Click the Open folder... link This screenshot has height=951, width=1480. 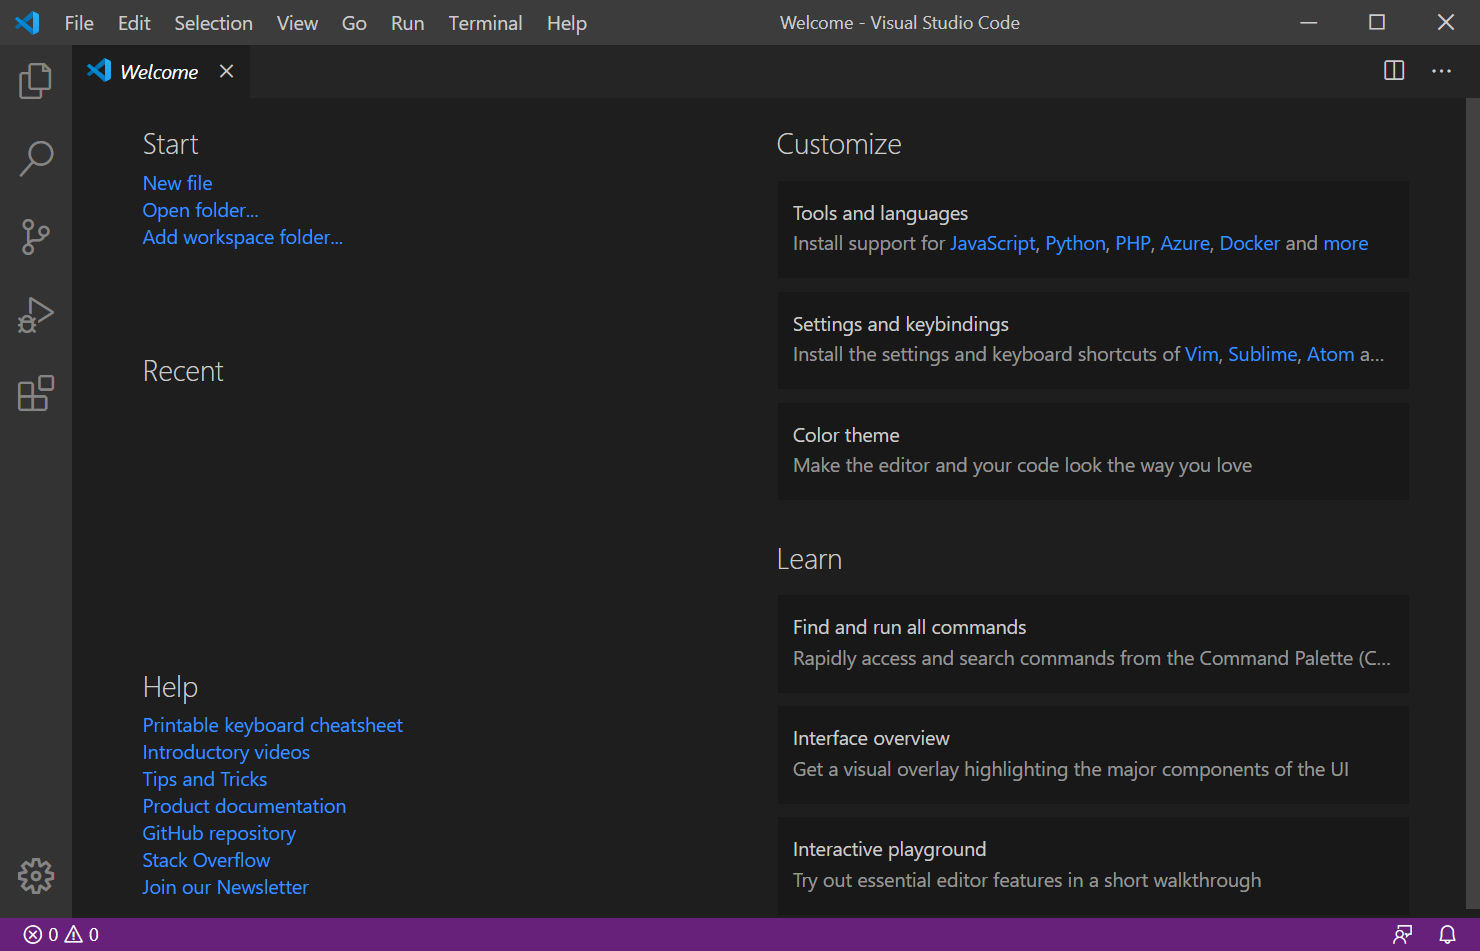point(200,210)
